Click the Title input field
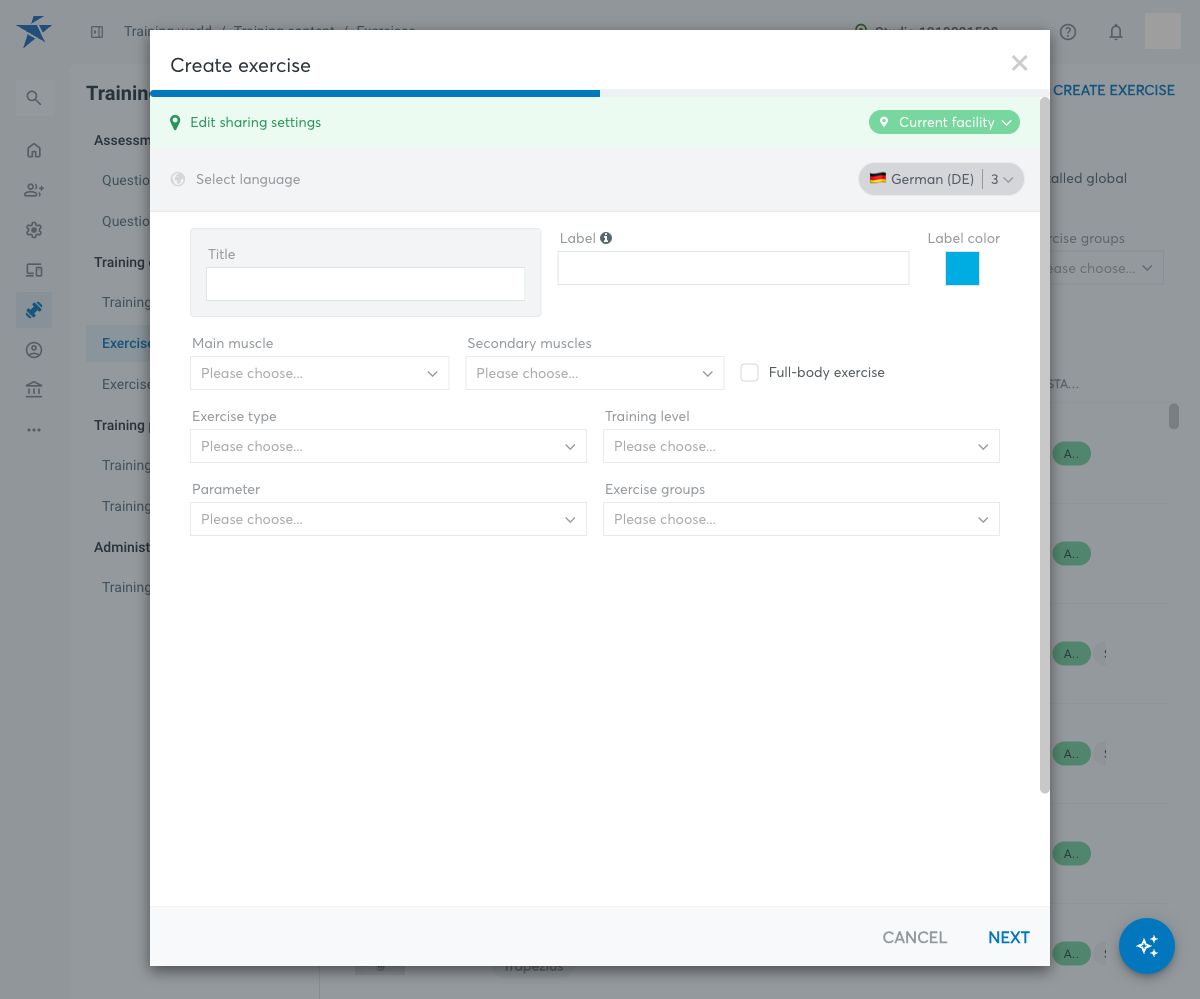The height and width of the screenshot is (999, 1200). [365, 284]
